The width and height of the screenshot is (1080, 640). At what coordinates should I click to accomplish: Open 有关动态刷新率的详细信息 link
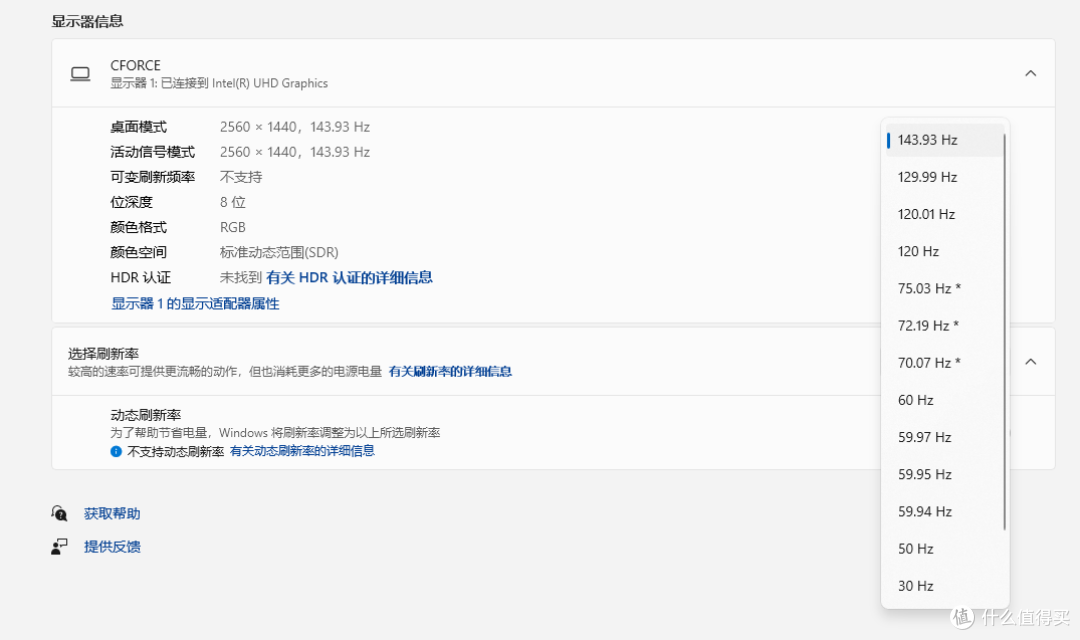coord(302,451)
